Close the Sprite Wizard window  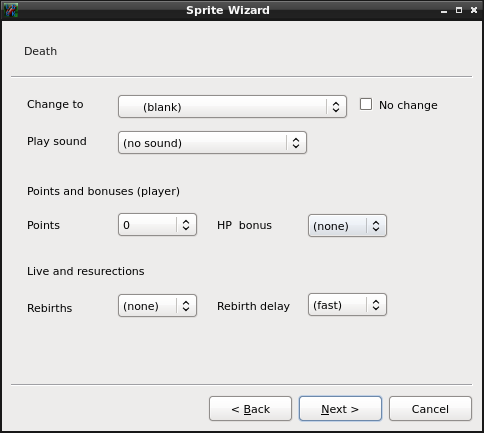[x=474, y=10]
